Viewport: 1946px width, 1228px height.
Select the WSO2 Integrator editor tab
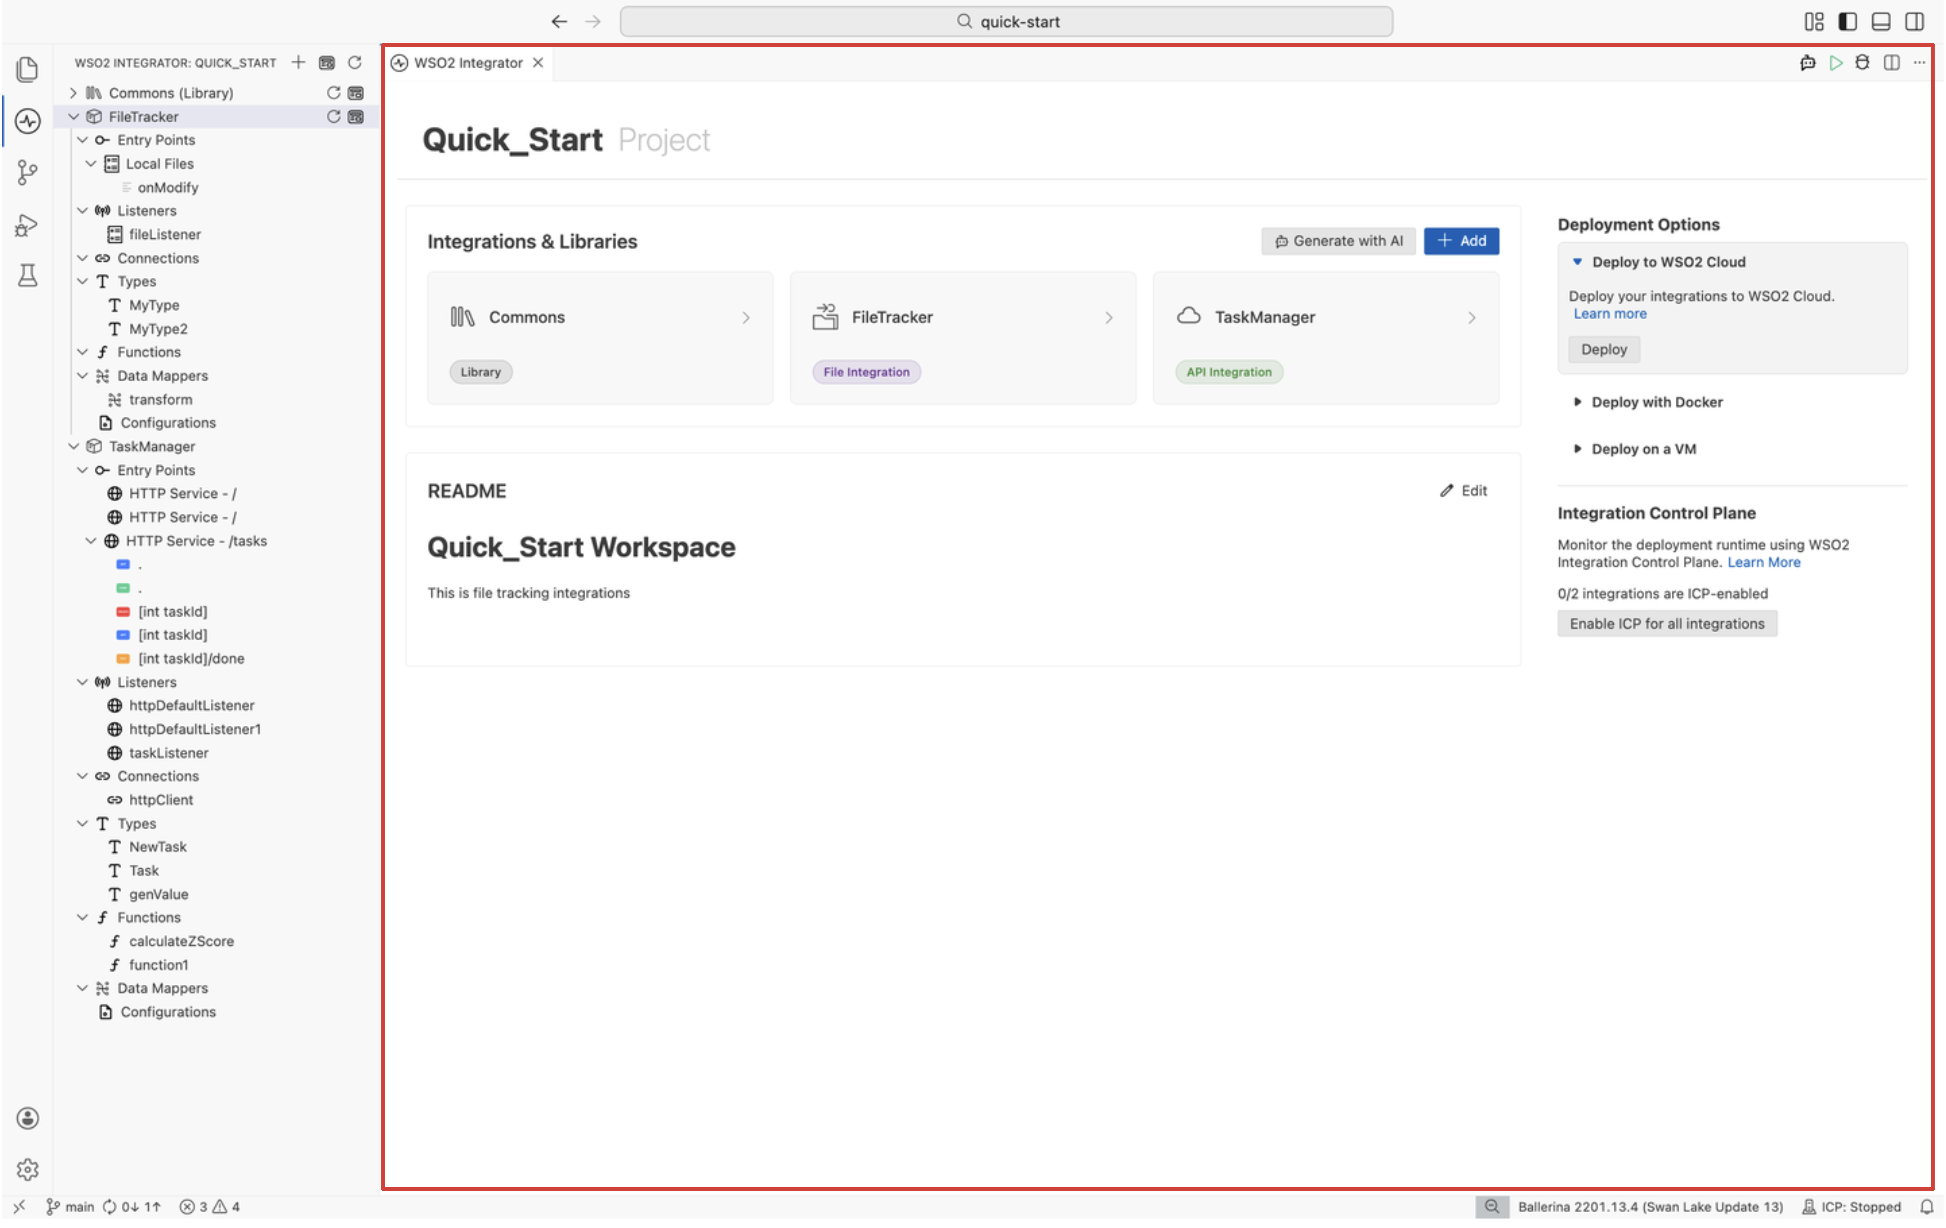tap(468, 62)
